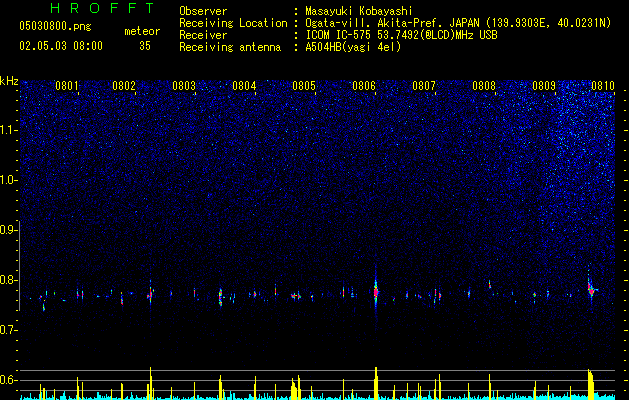This screenshot has height=400, width=629.
Task: Click the 1.1 kHz axis value
Action: tap(8, 130)
